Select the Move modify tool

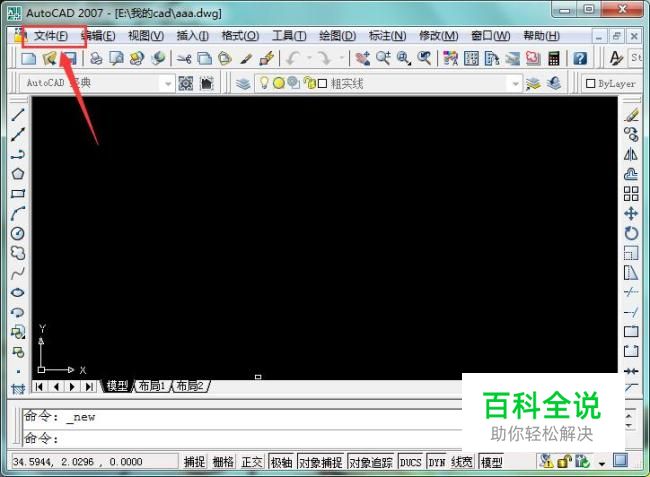[x=631, y=213]
